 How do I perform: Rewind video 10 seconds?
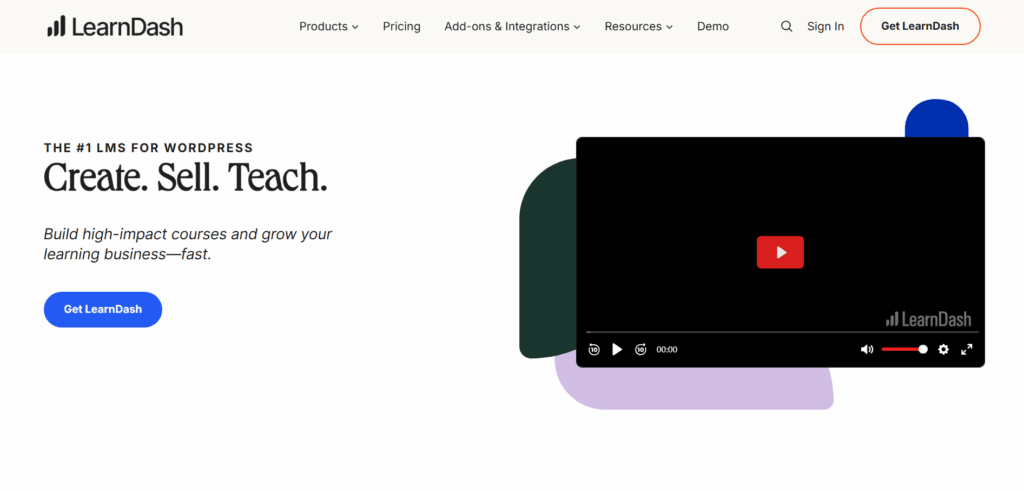(594, 349)
